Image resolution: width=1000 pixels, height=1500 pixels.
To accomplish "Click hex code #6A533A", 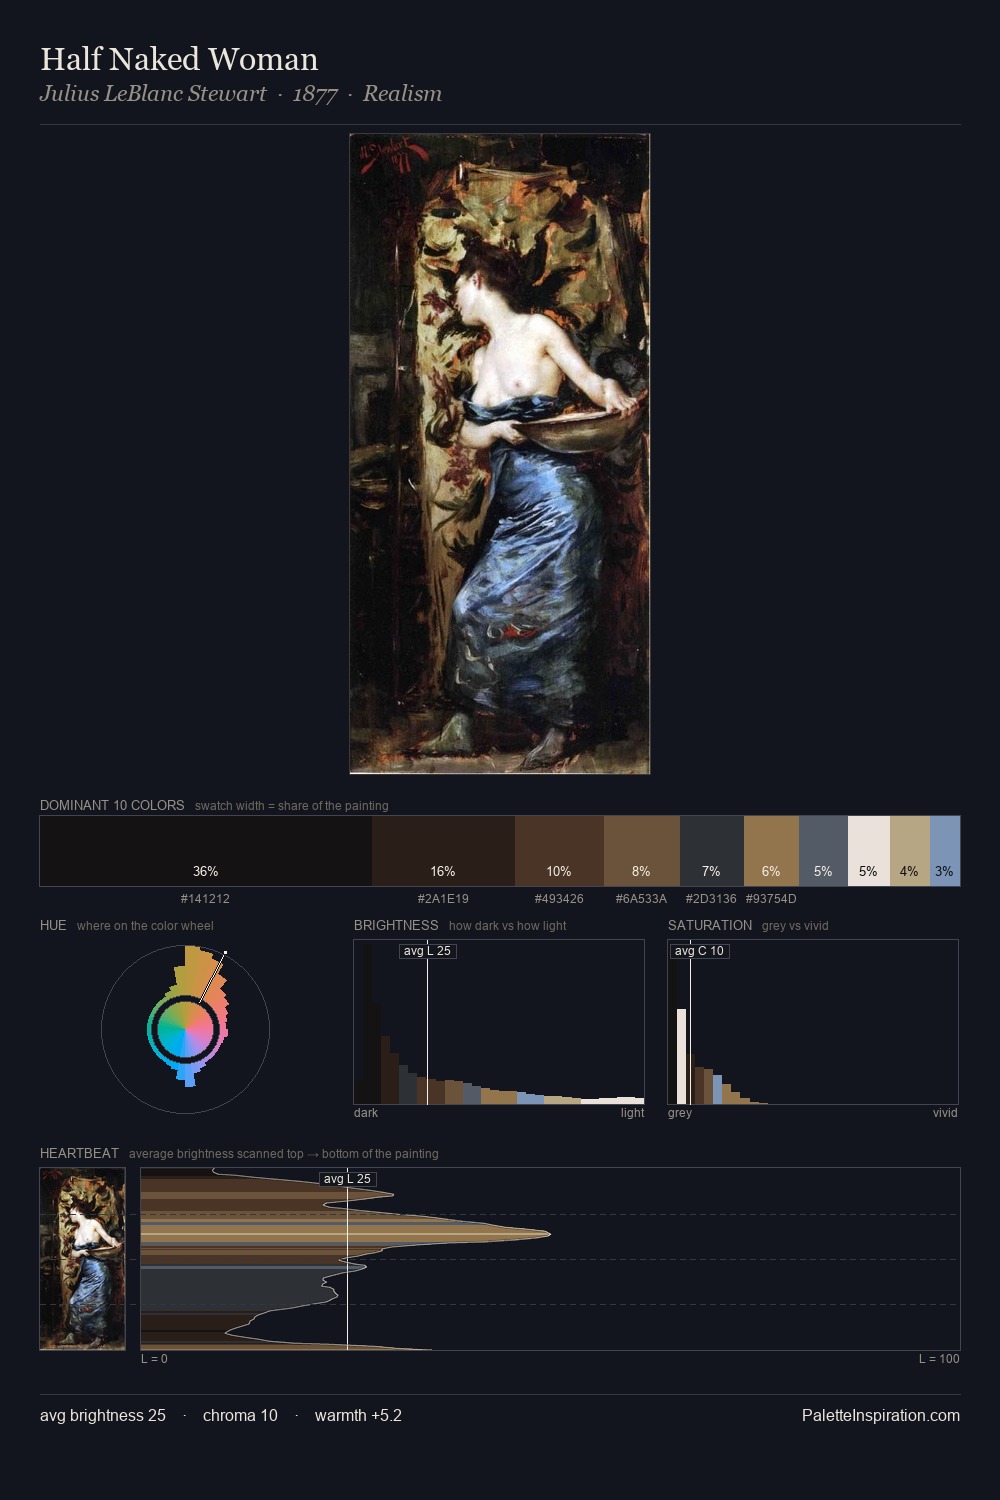I will tap(641, 899).
